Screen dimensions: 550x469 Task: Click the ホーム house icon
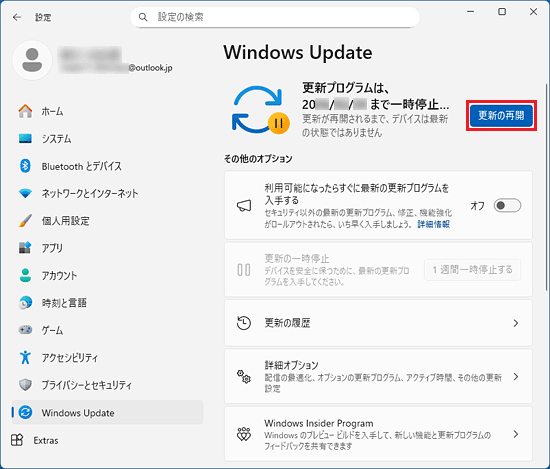(x=25, y=111)
